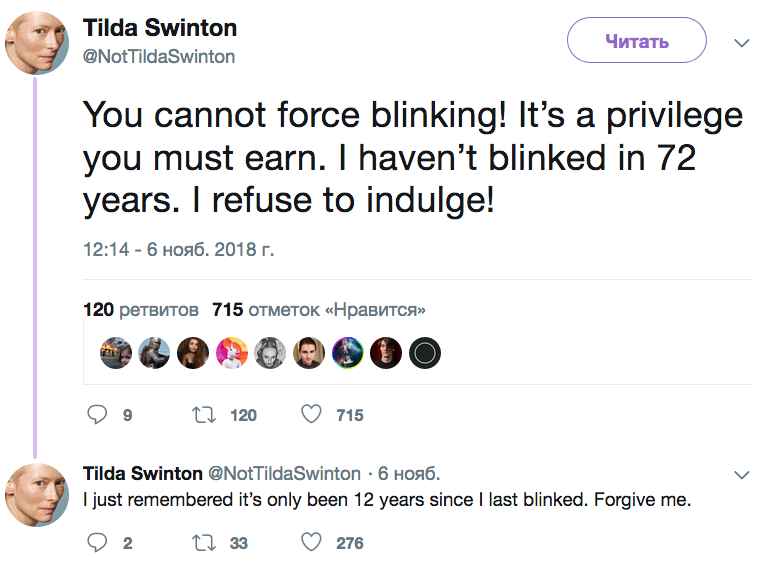The height and width of the screenshot is (561, 759).
Task: Open the @NotTildaSwinton handle in tweet header
Action: [x=159, y=57]
